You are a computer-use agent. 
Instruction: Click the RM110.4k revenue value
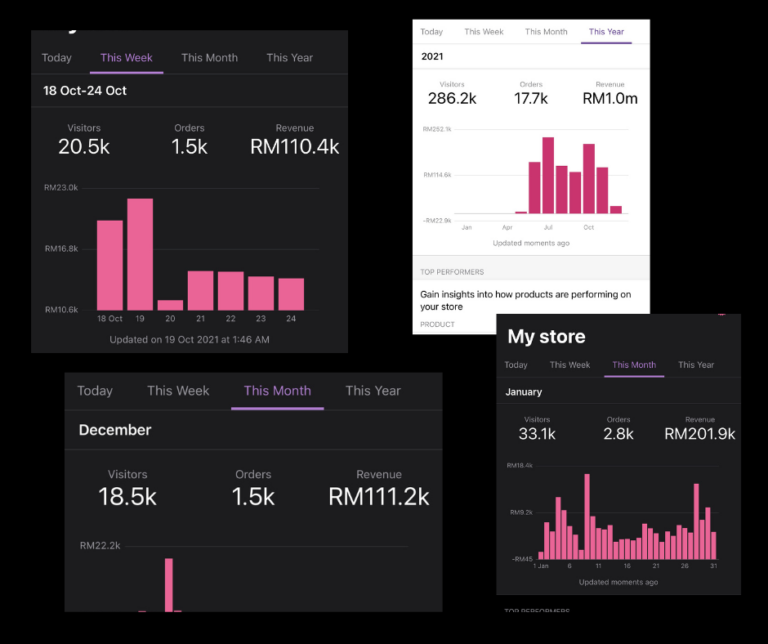point(294,146)
